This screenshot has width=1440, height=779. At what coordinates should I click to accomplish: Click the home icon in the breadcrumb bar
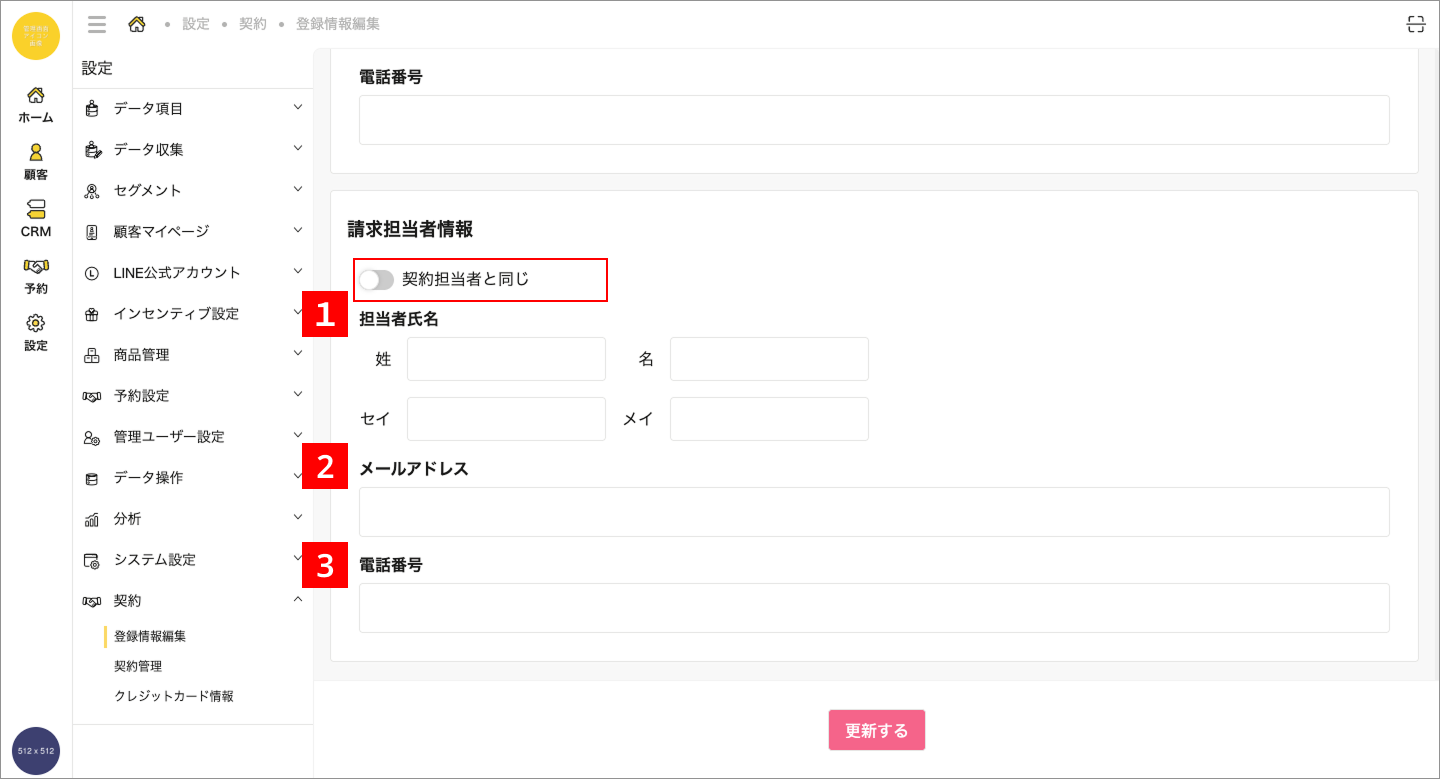[x=138, y=23]
